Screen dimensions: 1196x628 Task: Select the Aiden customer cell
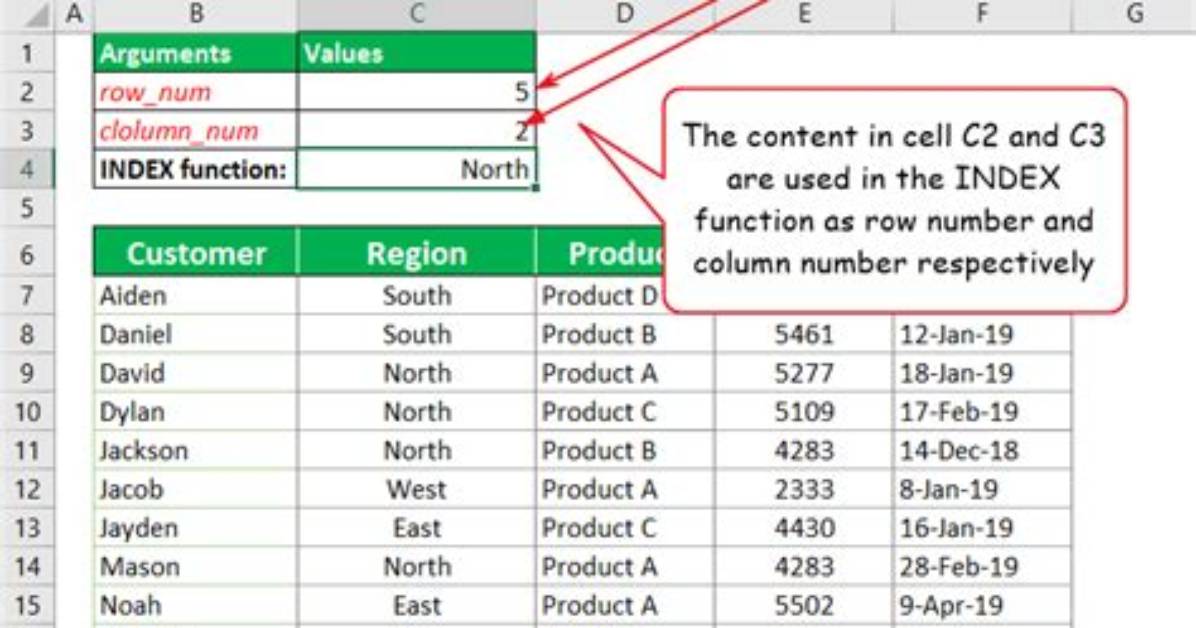coord(195,295)
